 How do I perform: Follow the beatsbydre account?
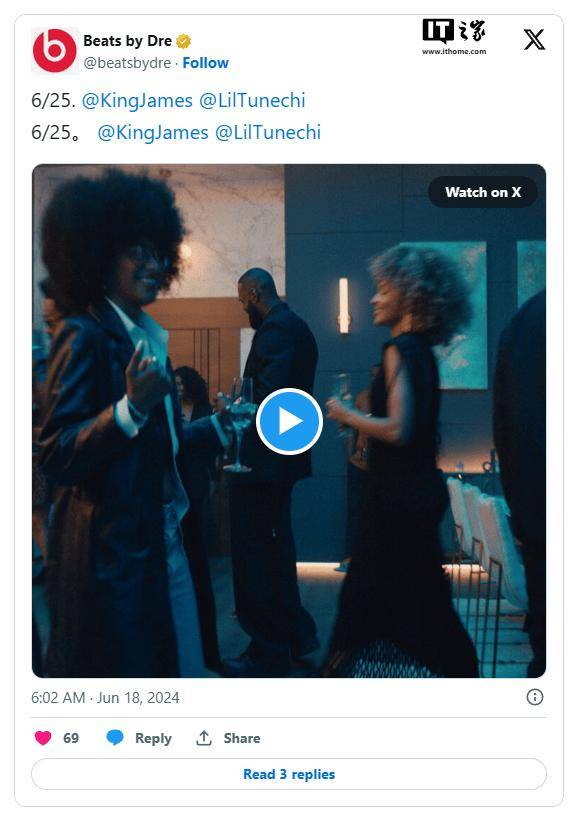point(206,63)
